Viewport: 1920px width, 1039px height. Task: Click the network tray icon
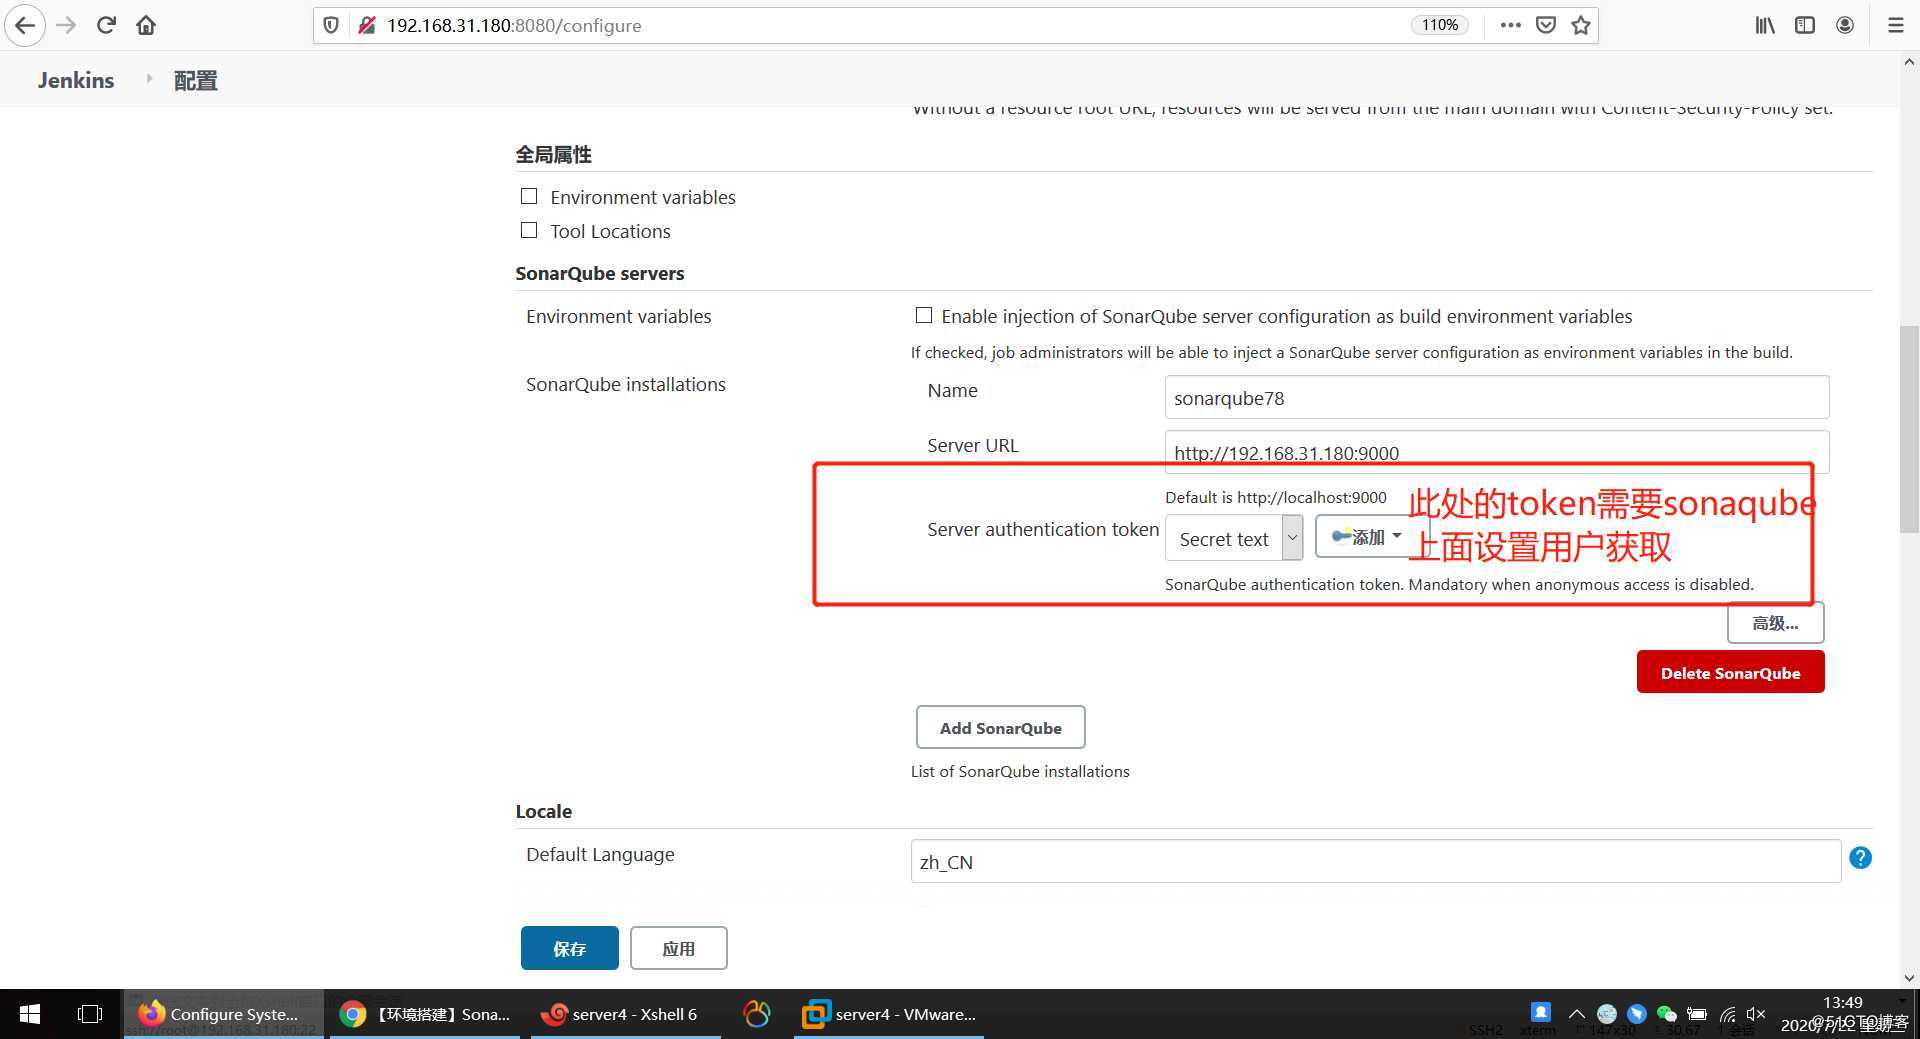(1727, 1013)
